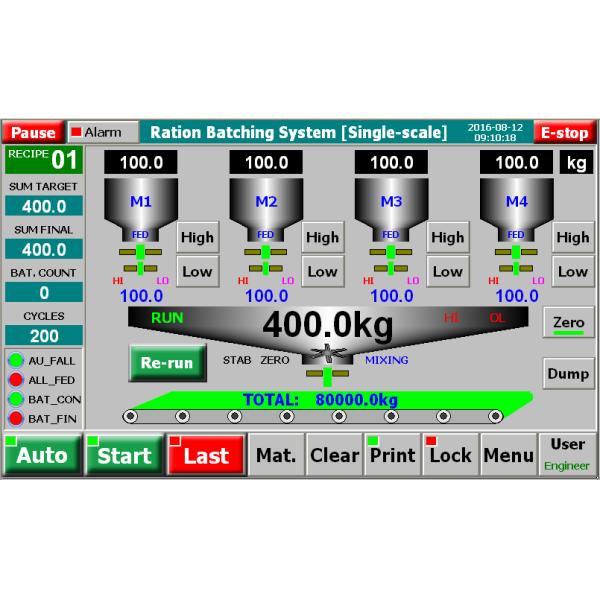Click the ZERO status label

pos(275,360)
